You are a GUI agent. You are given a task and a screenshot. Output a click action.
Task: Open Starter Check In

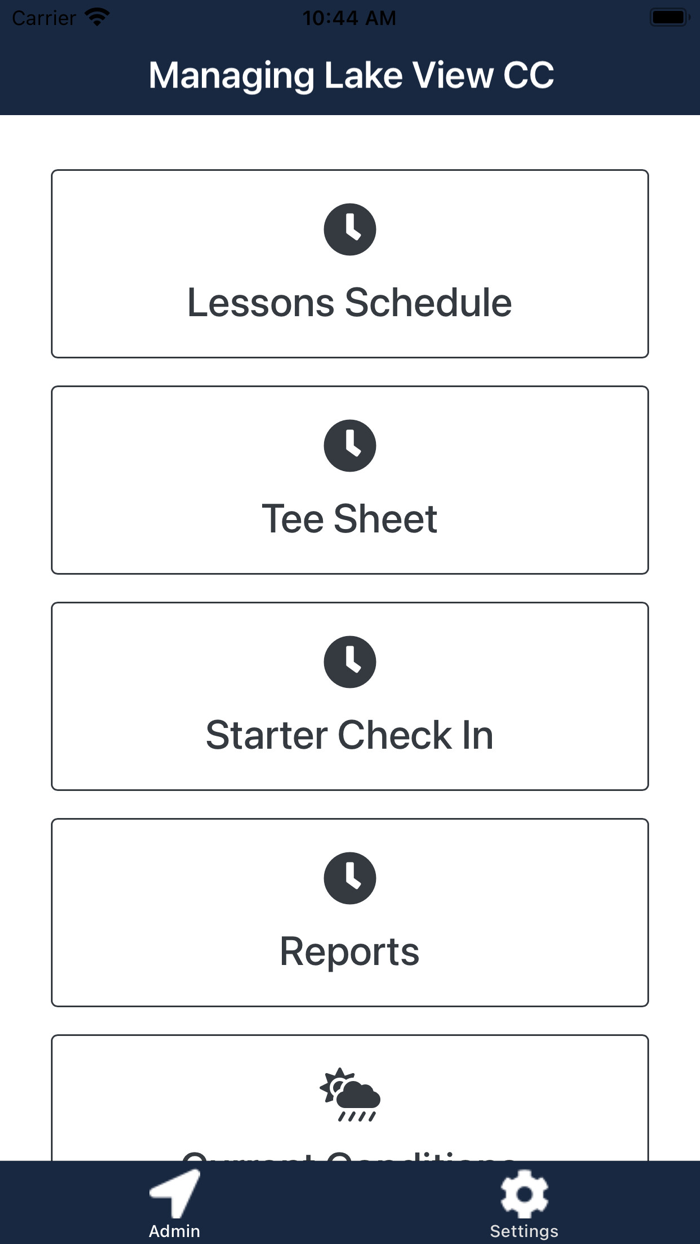349,696
